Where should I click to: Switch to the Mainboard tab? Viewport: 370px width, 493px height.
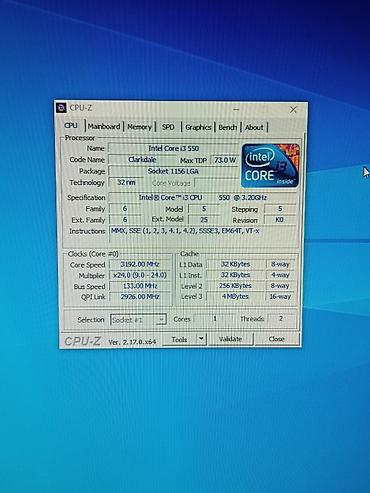point(104,127)
